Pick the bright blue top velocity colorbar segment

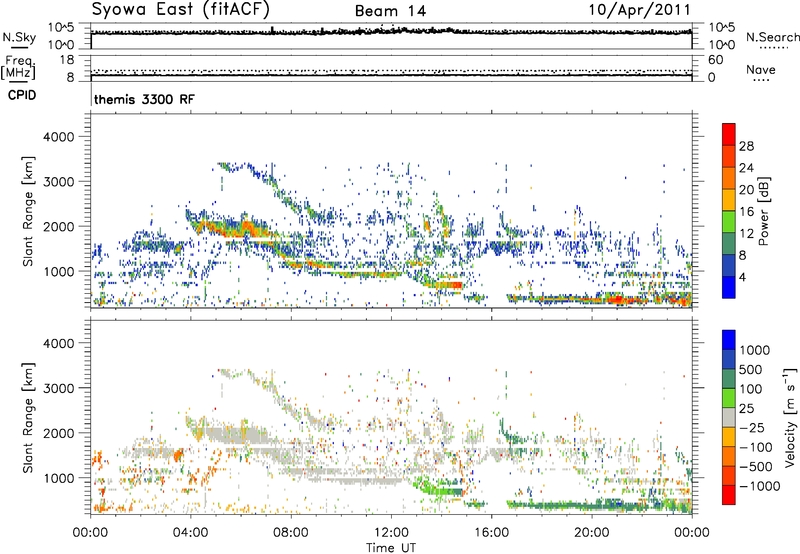[729, 340]
